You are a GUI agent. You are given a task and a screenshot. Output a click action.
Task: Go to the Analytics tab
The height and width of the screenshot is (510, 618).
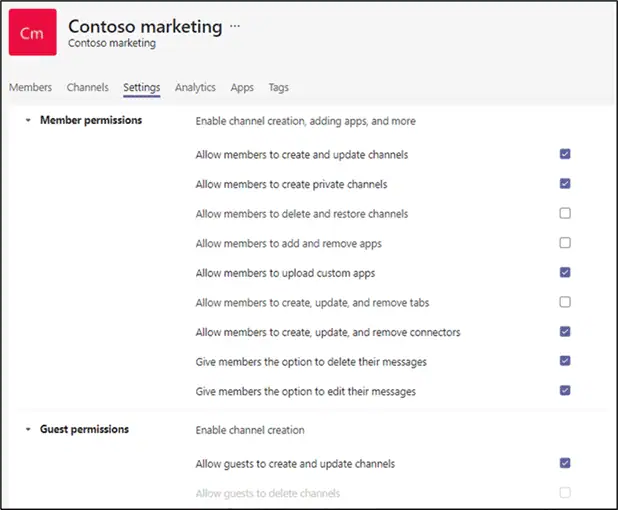click(x=195, y=87)
